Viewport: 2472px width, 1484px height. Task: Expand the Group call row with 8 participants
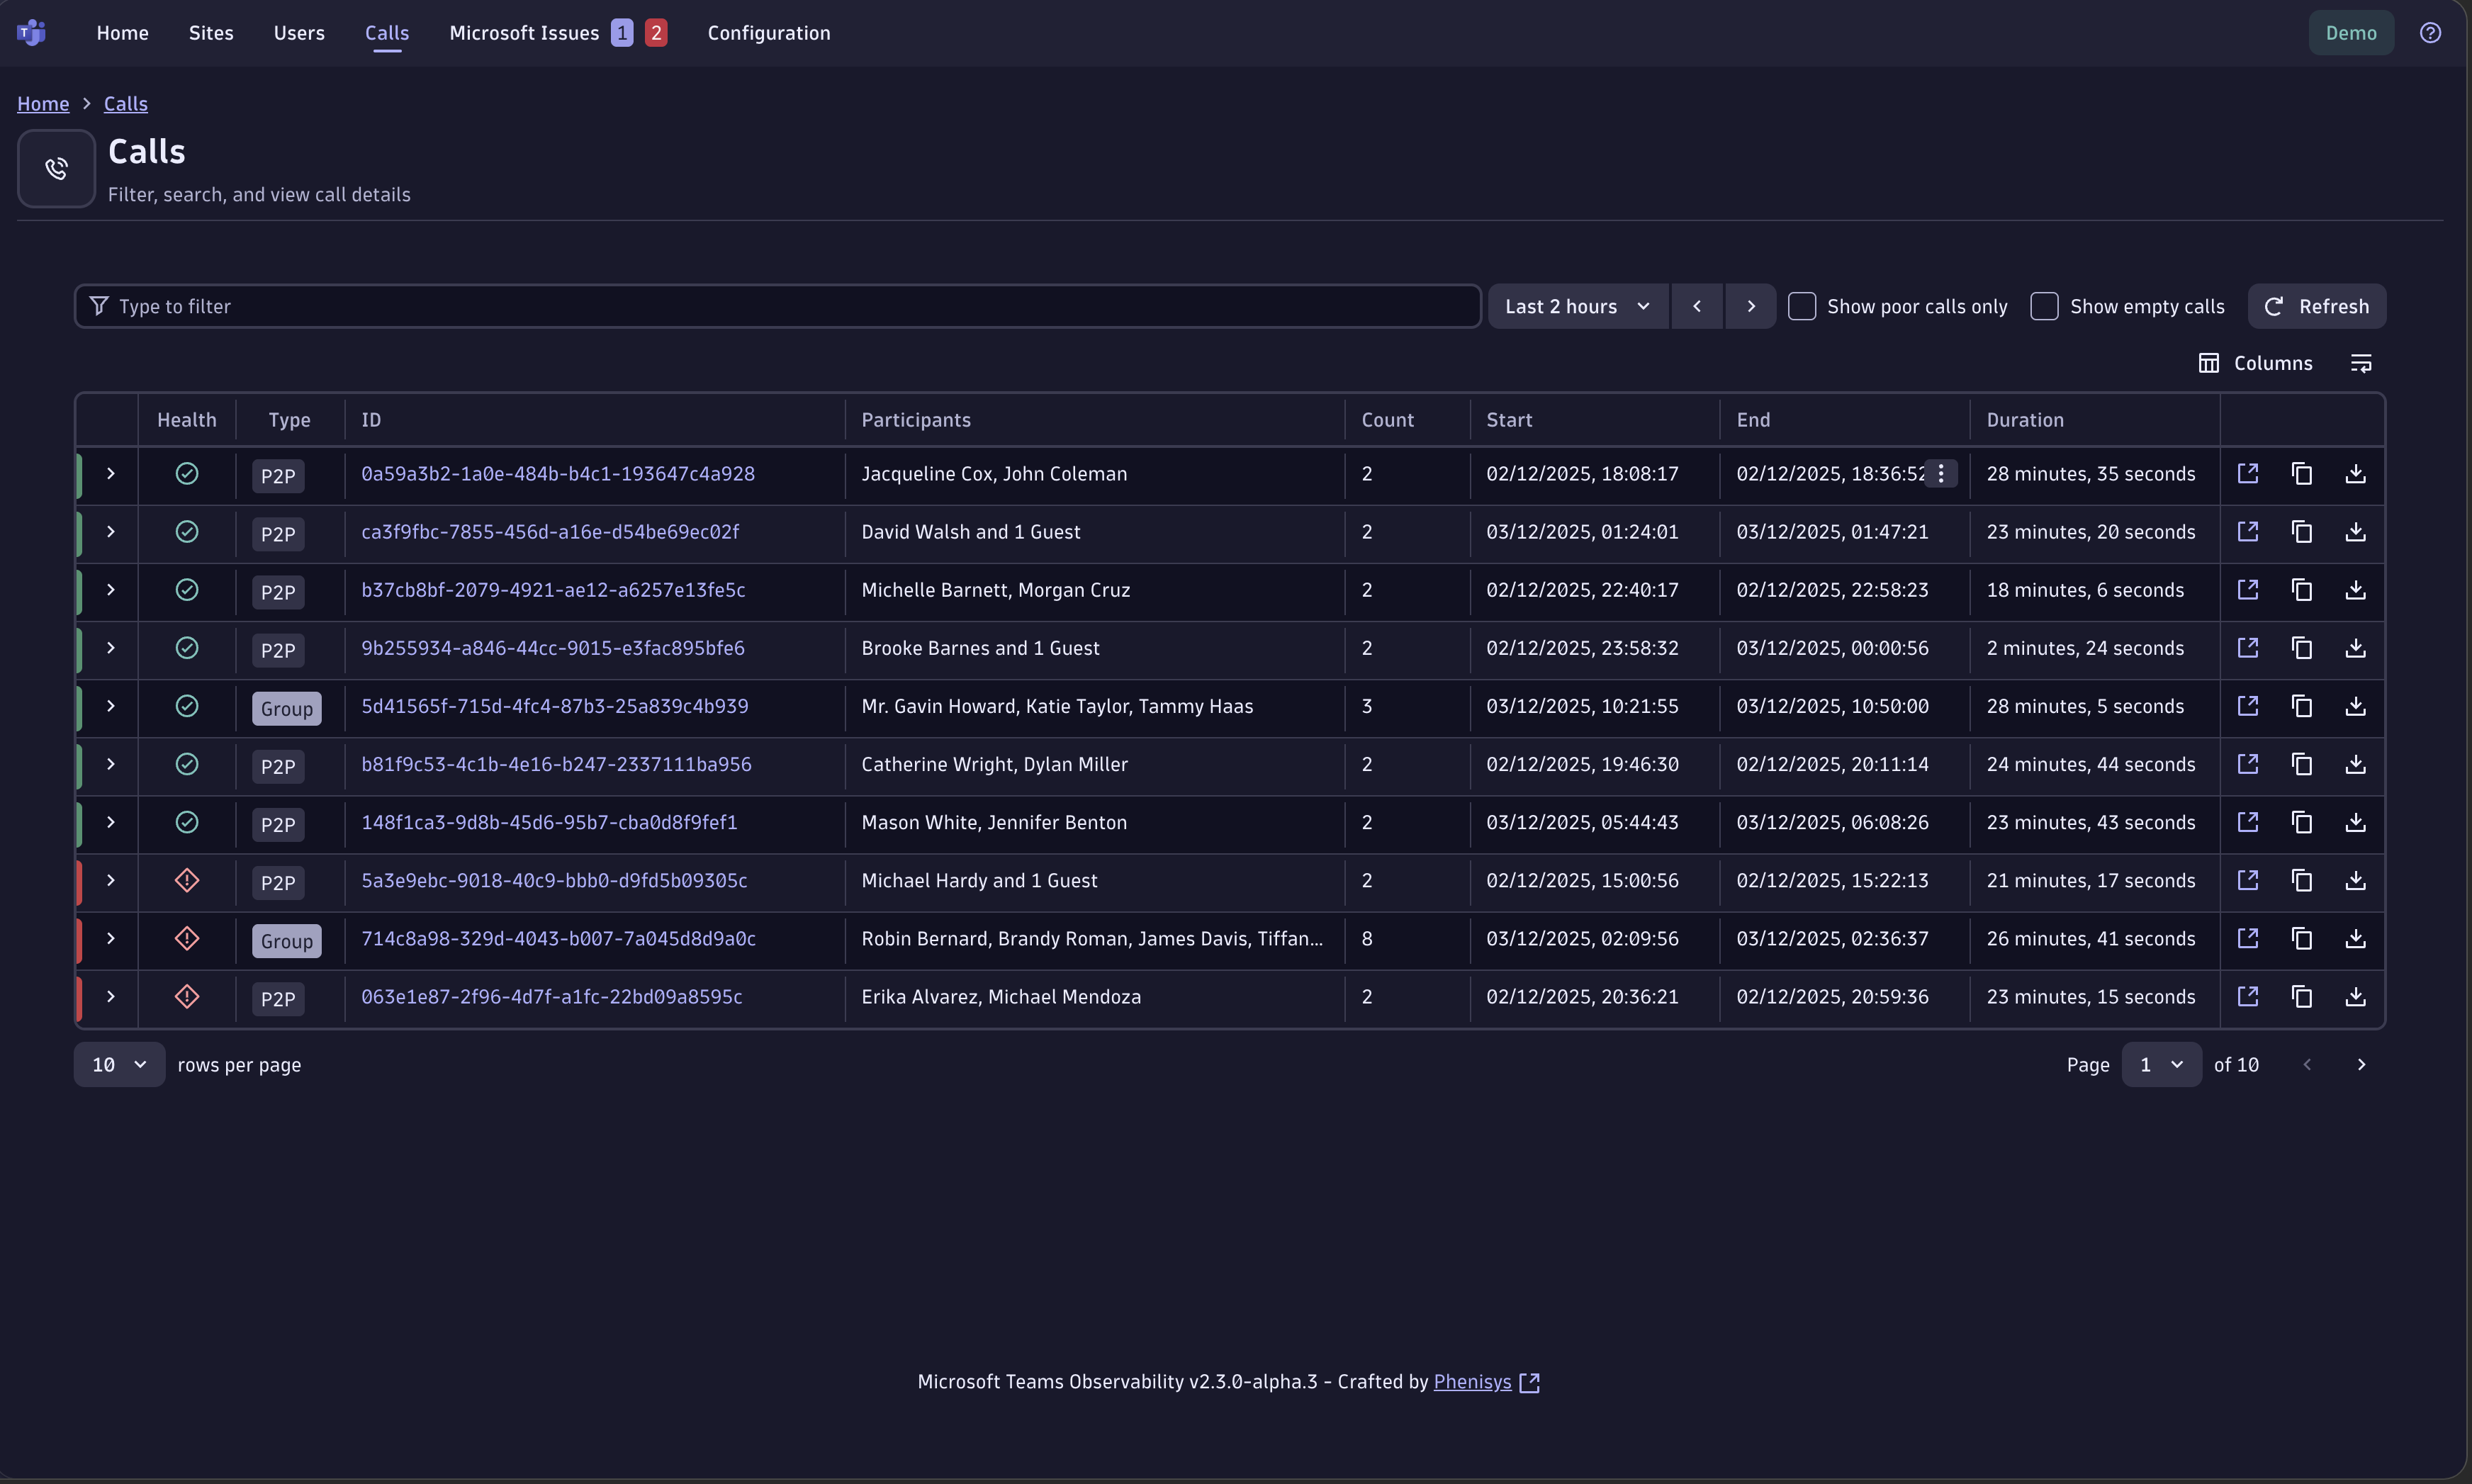[110, 939]
